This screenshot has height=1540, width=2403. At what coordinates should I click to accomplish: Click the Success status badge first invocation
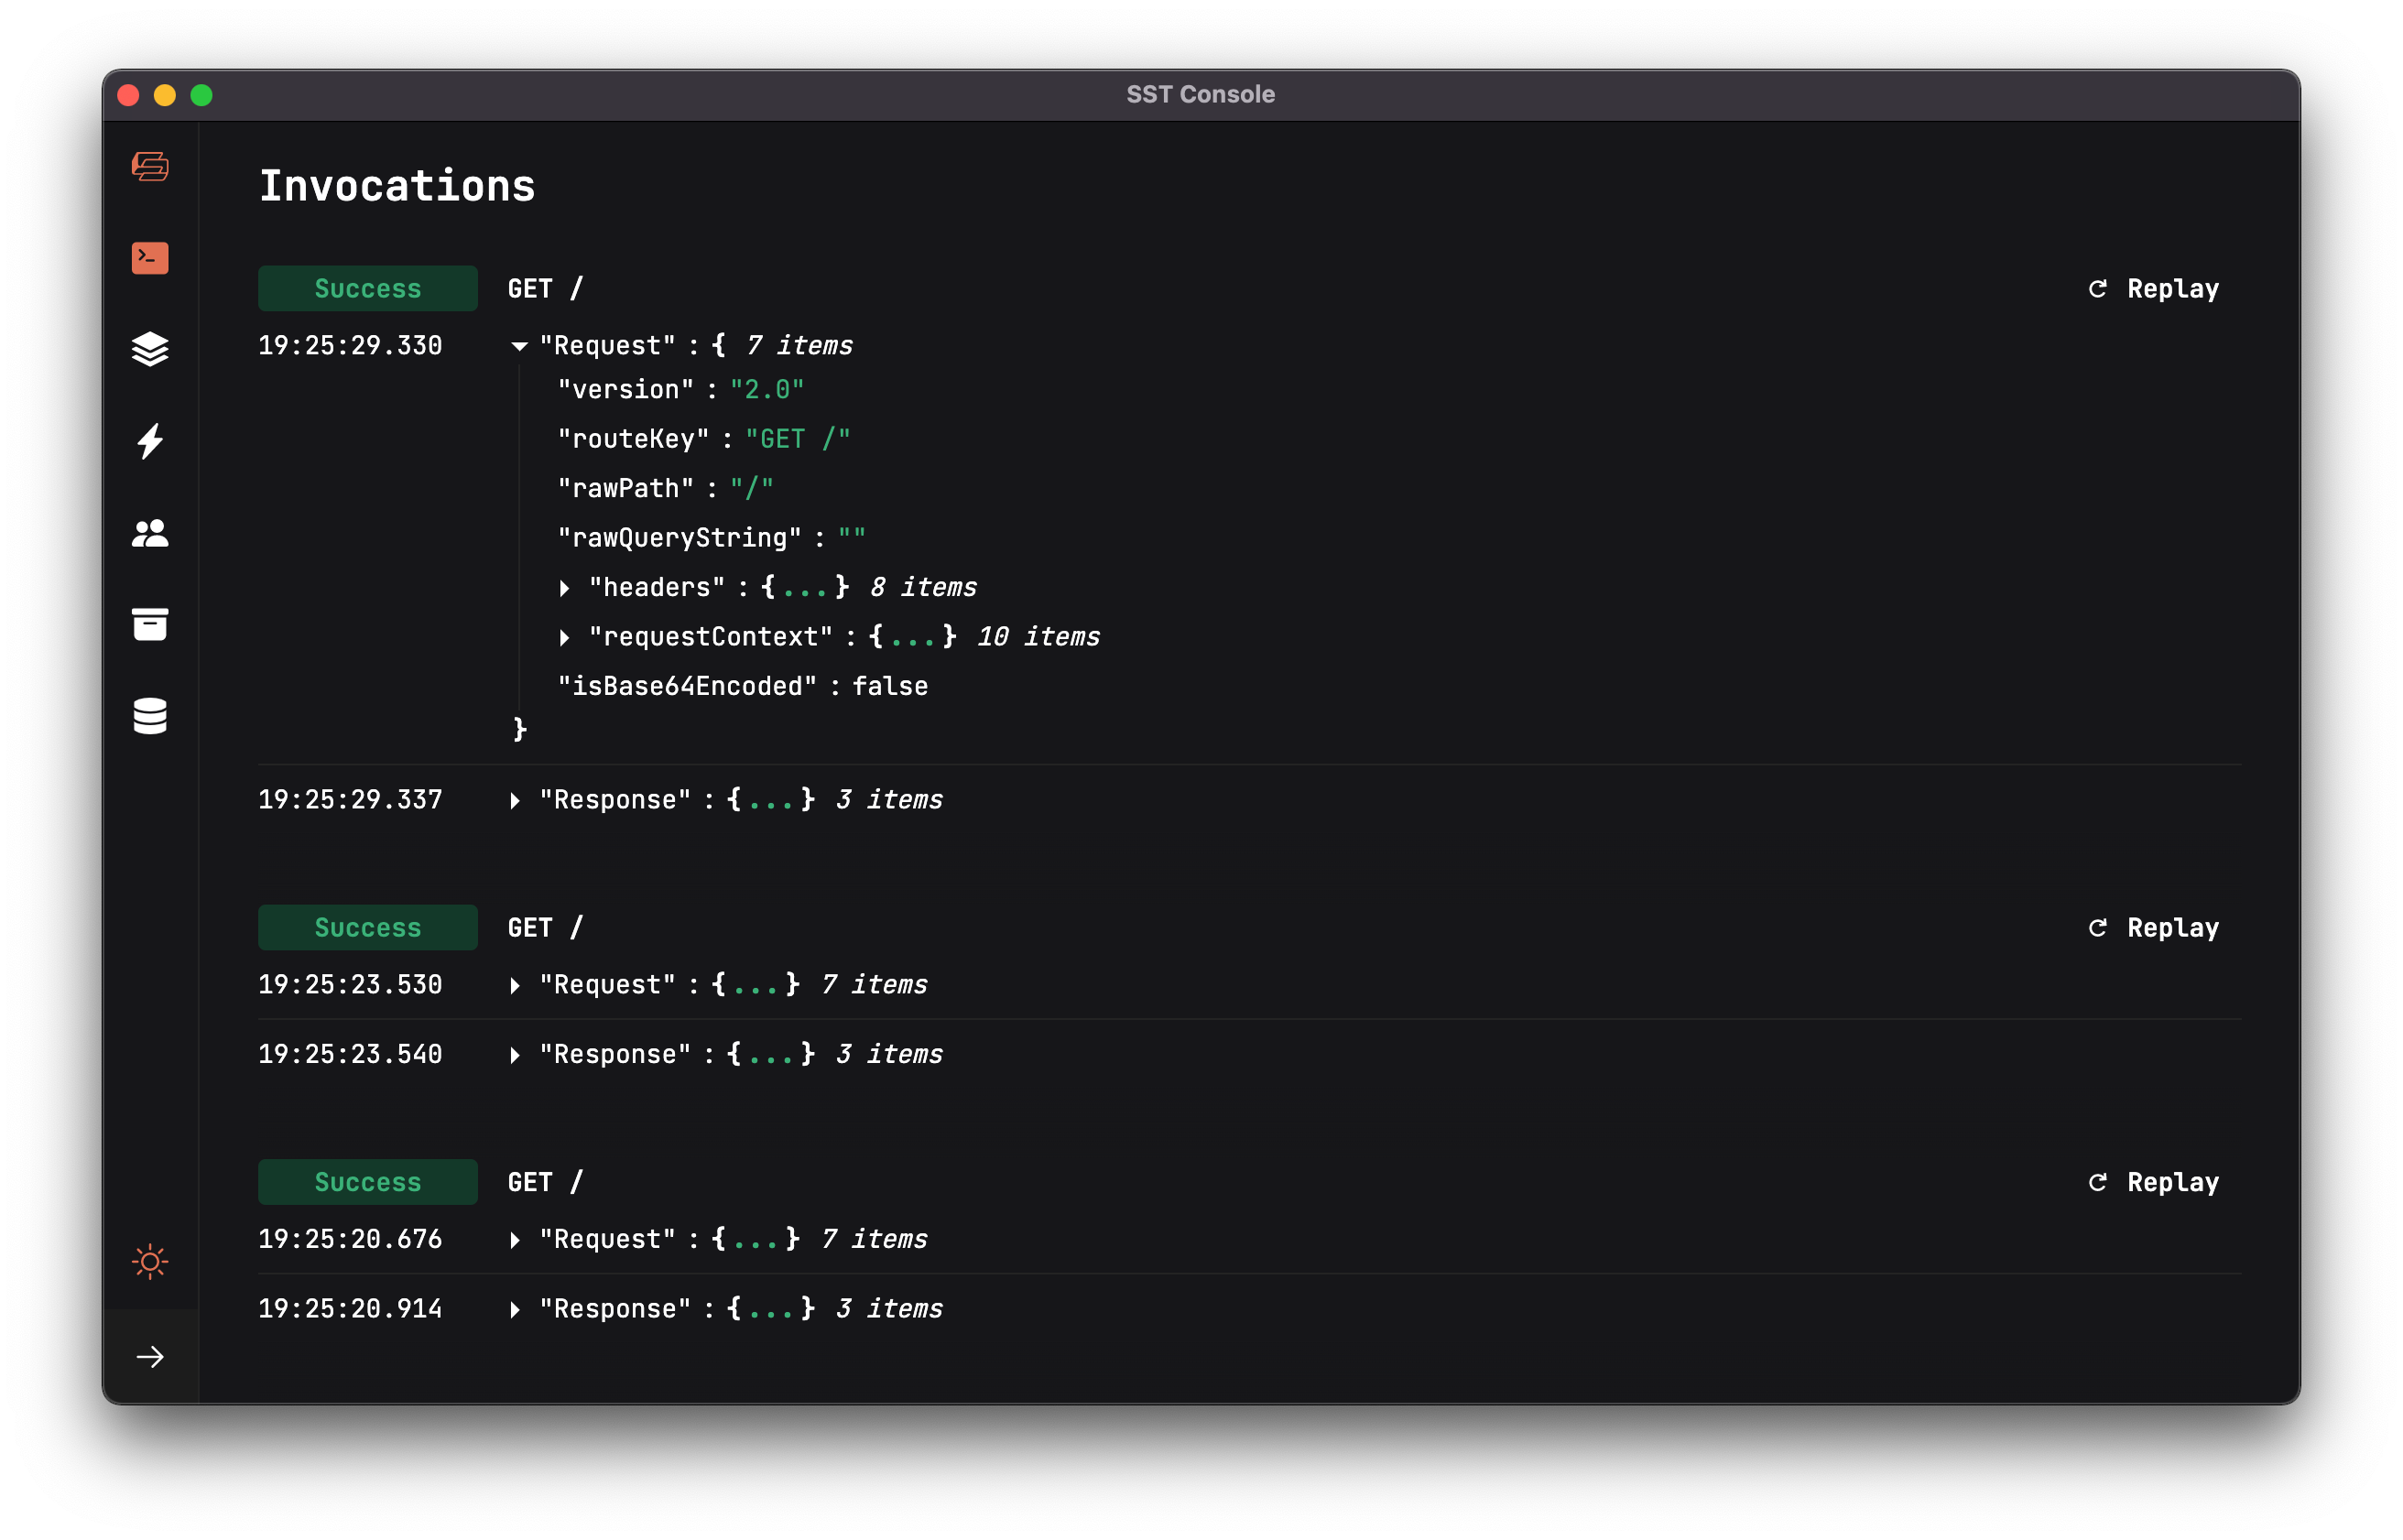click(x=368, y=287)
